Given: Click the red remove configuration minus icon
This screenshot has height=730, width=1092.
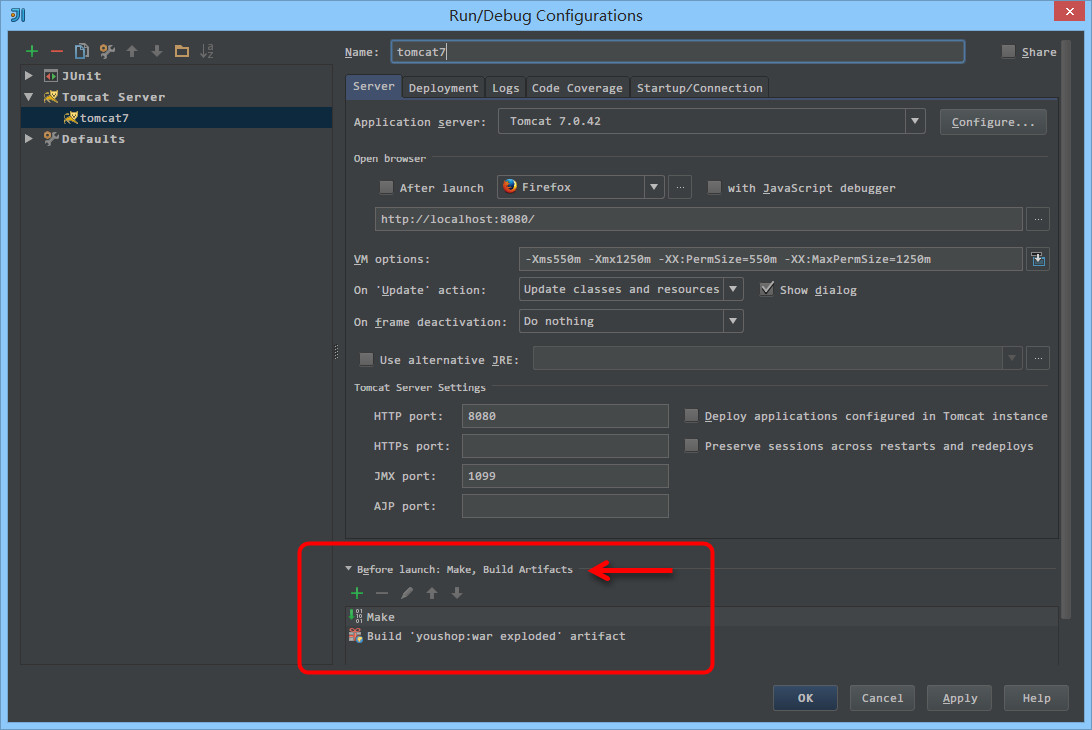Looking at the screenshot, I should [57, 51].
